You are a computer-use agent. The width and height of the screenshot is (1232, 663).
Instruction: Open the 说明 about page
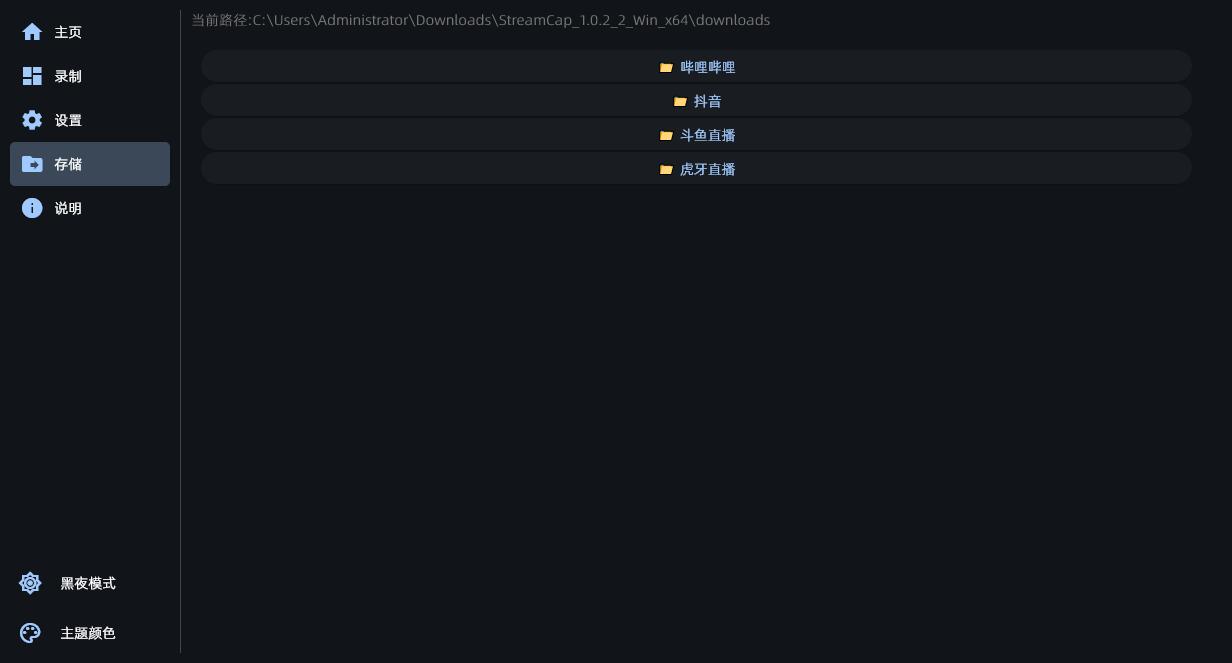coord(68,208)
